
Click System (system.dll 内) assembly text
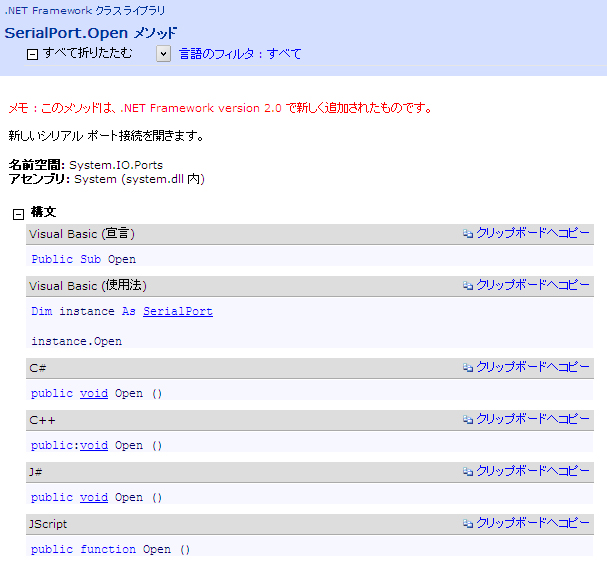tap(139, 179)
